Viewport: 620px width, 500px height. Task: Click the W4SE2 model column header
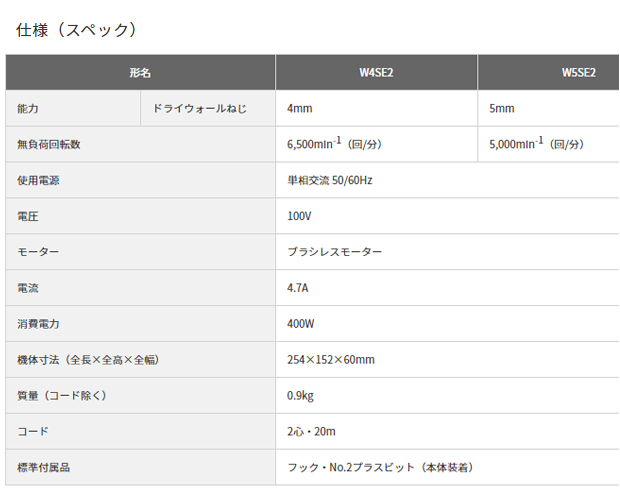pos(376,73)
